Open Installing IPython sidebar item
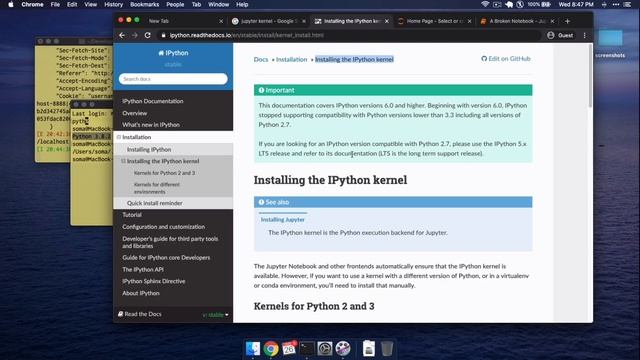 click(149, 150)
